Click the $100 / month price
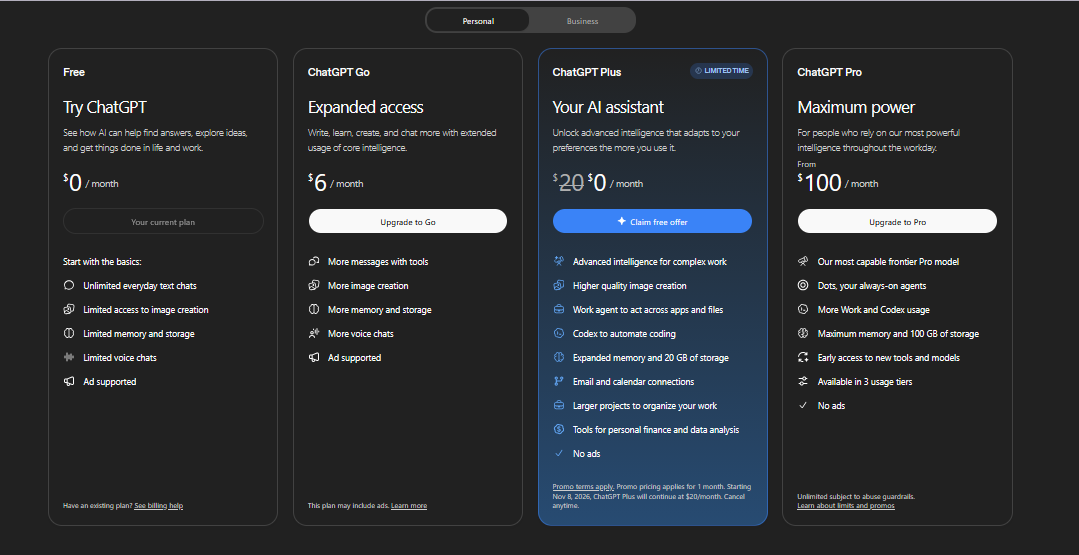 pos(837,183)
